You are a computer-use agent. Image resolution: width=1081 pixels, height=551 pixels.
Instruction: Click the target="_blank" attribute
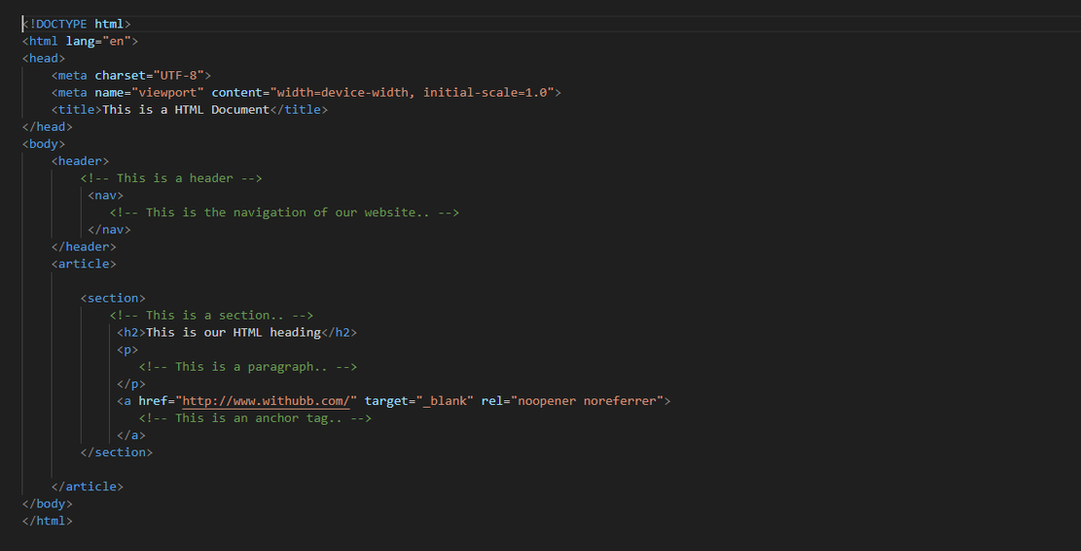419,401
